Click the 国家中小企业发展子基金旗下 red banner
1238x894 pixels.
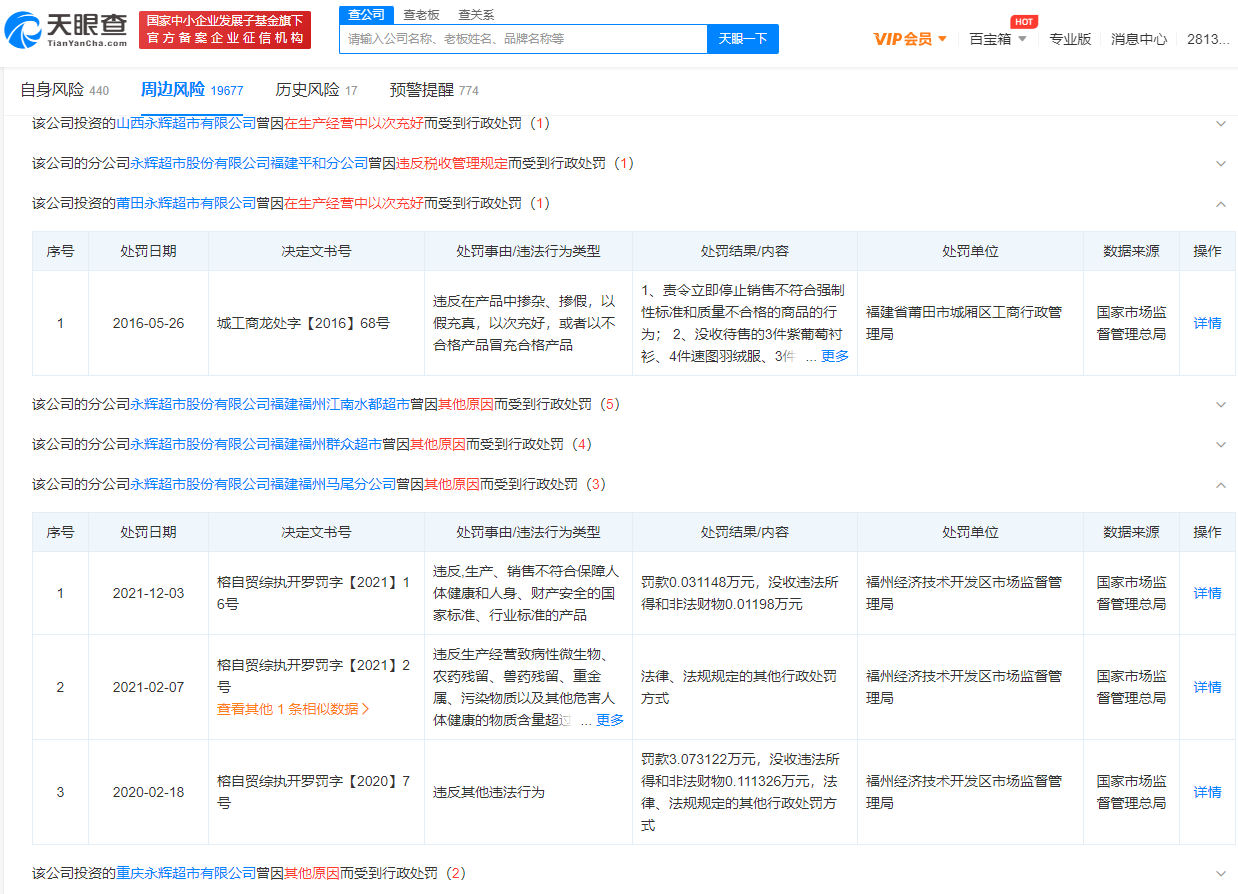coord(223,30)
